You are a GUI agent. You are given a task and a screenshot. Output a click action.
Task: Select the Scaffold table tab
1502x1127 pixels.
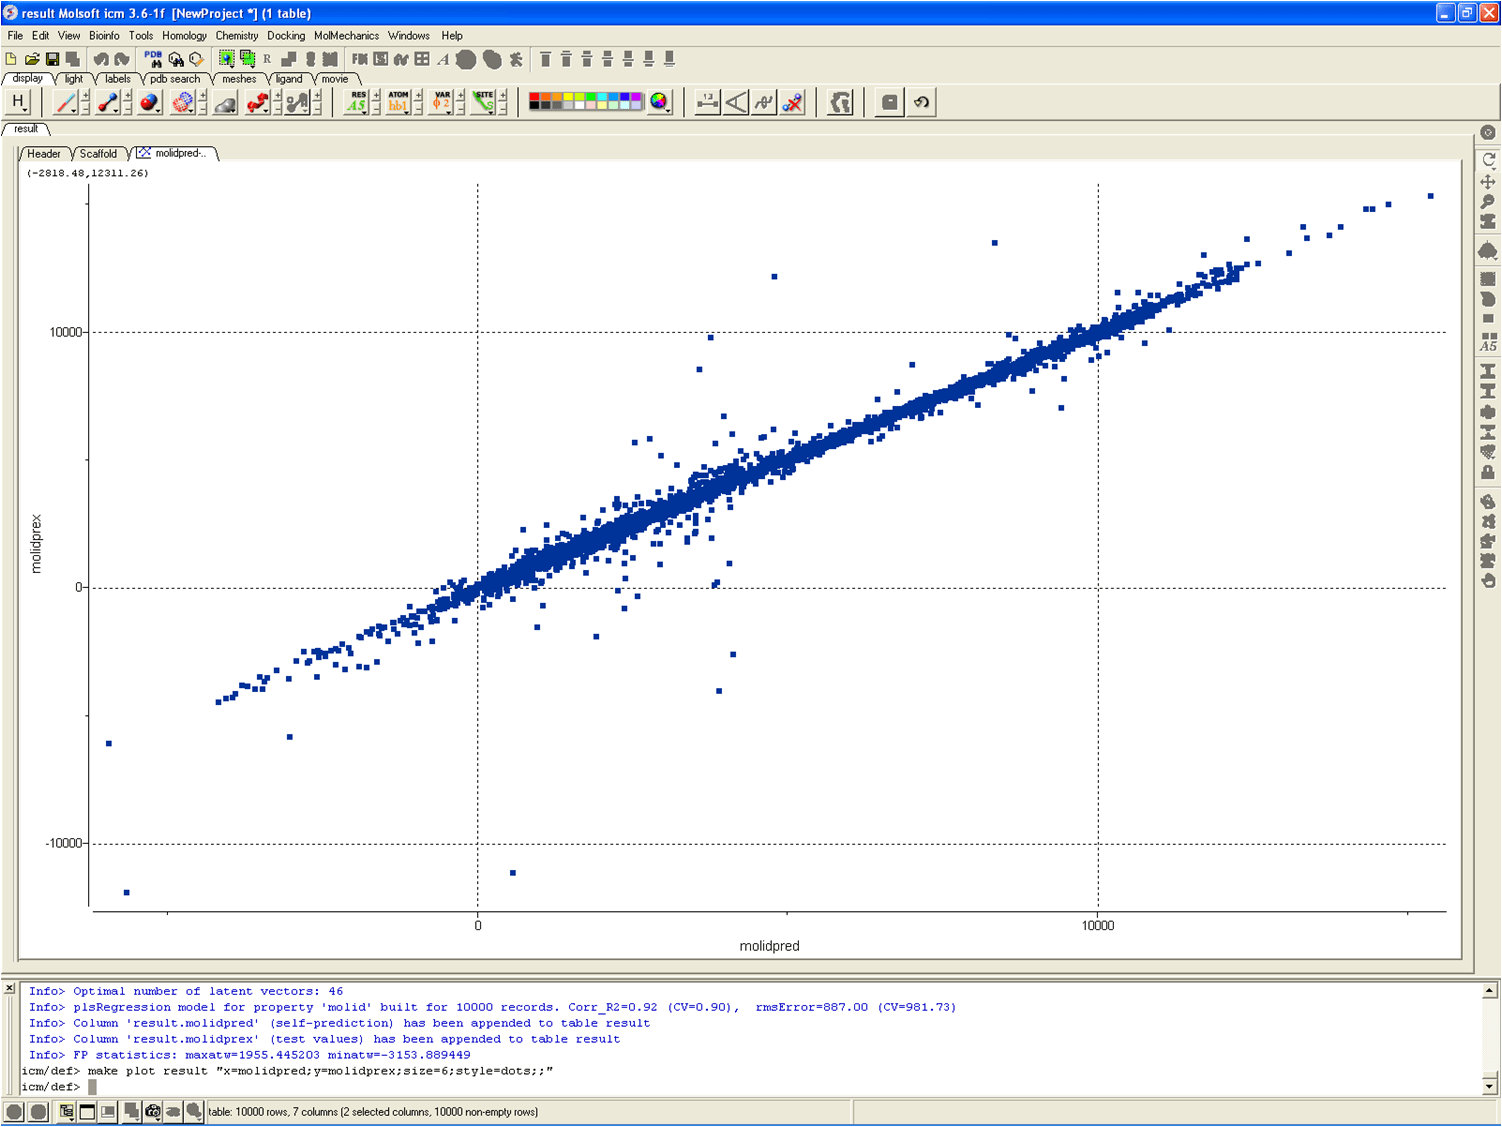tap(98, 154)
